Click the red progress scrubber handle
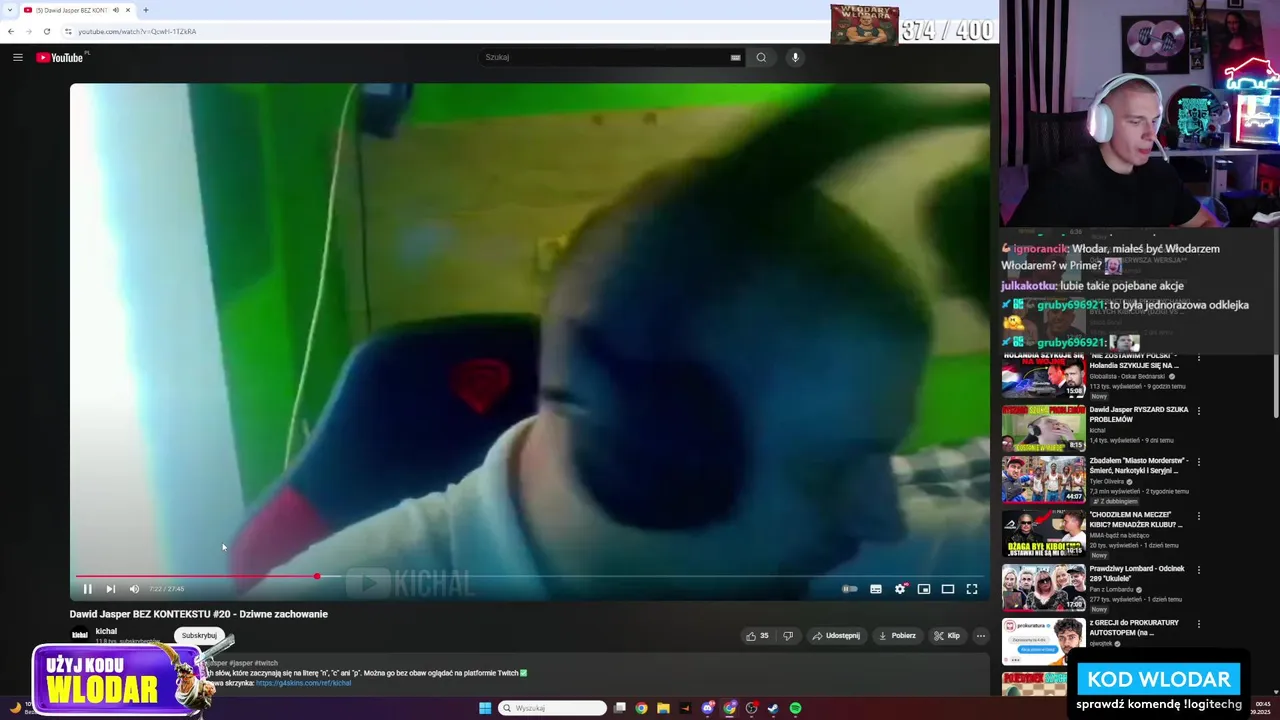This screenshot has width=1280, height=720. [317, 576]
